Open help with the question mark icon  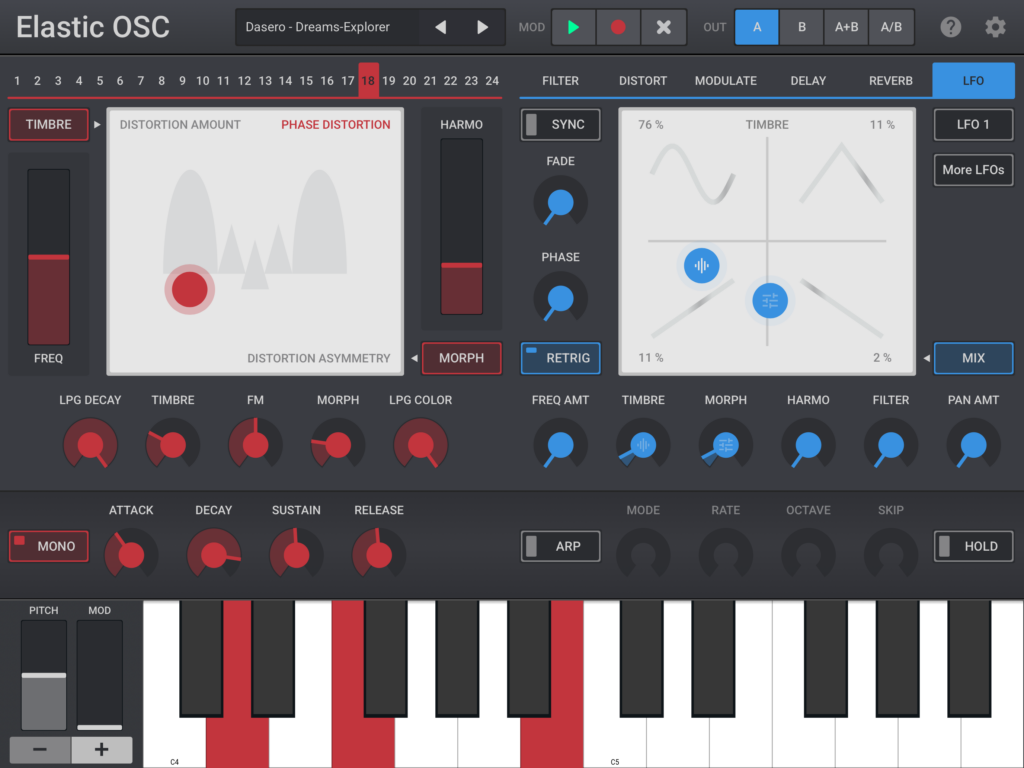950,27
